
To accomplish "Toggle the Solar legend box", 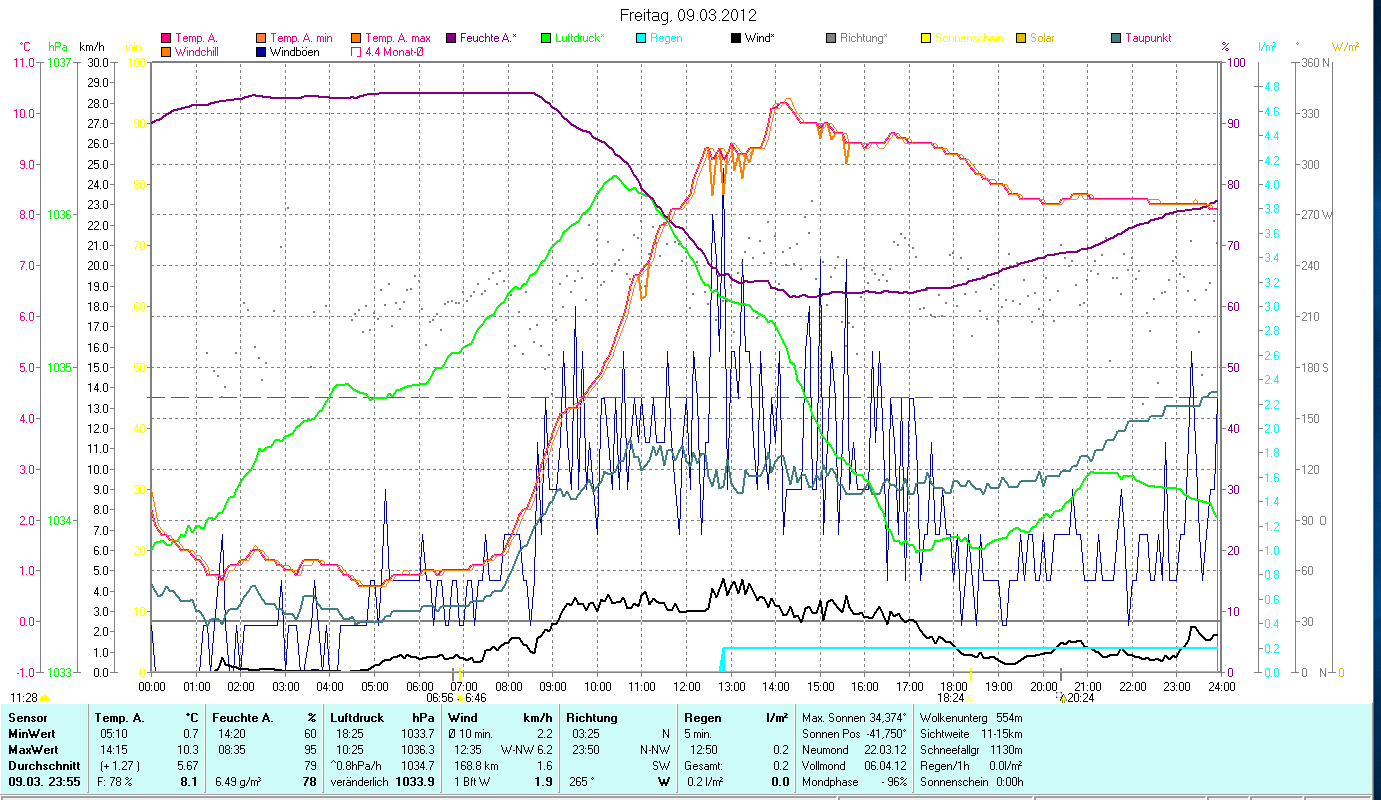I will coord(1020,38).
